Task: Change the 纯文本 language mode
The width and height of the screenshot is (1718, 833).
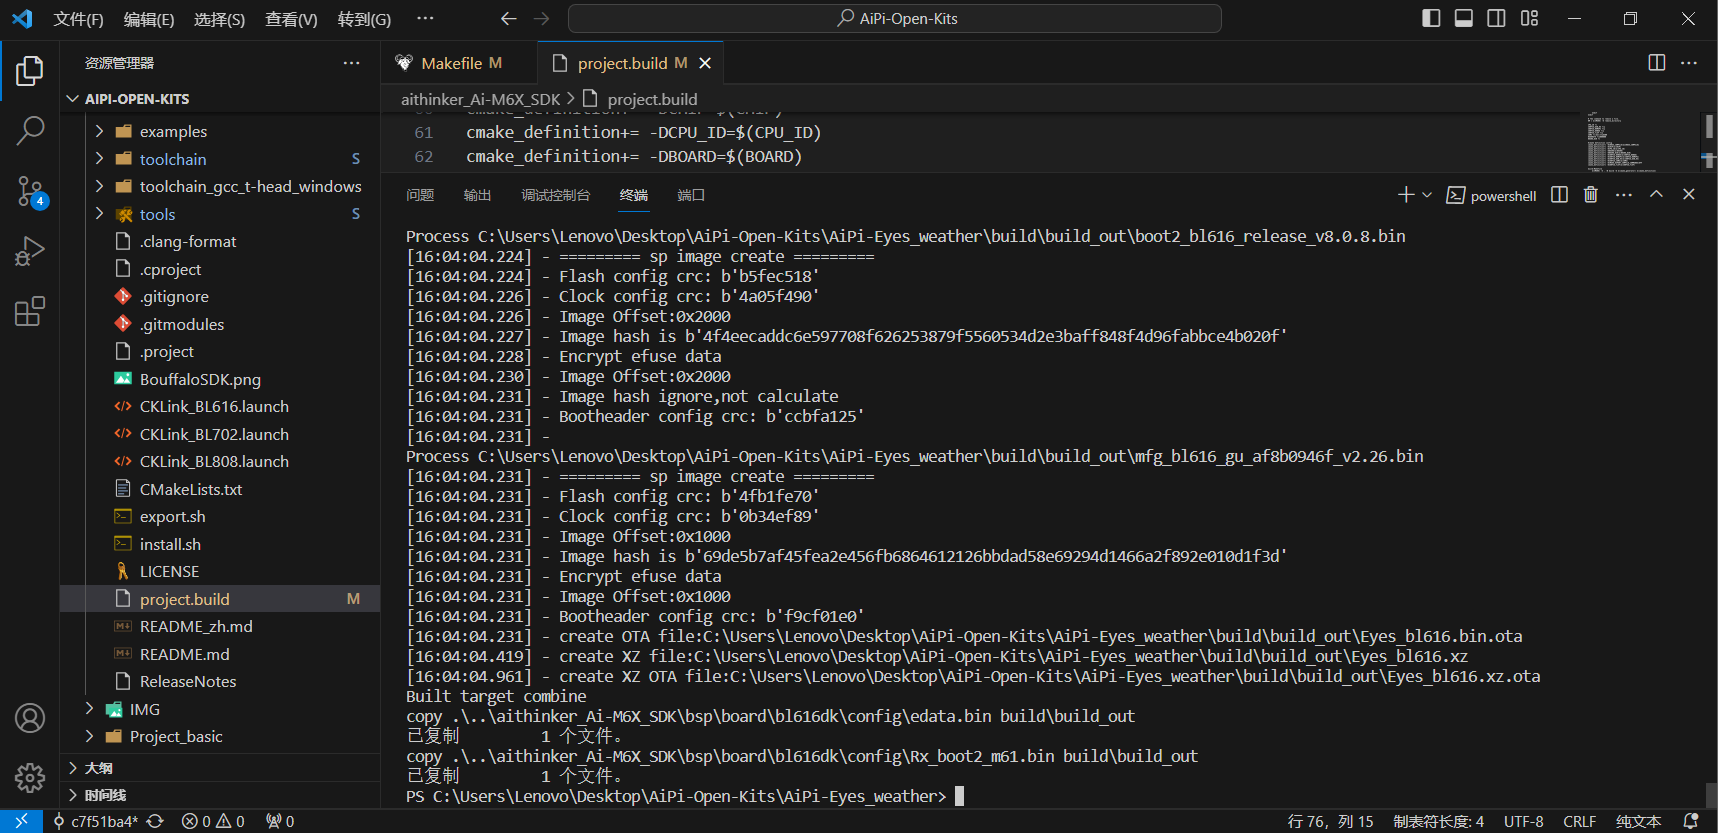Action: click(x=1638, y=821)
